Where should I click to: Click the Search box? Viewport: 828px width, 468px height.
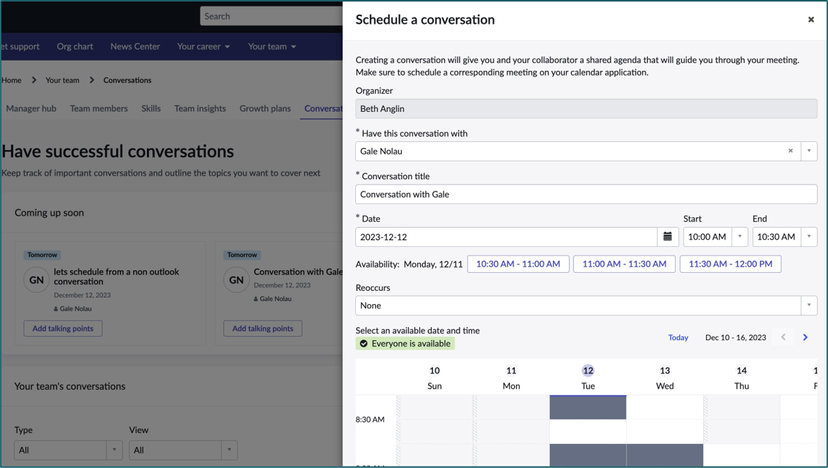pyautogui.click(x=271, y=16)
